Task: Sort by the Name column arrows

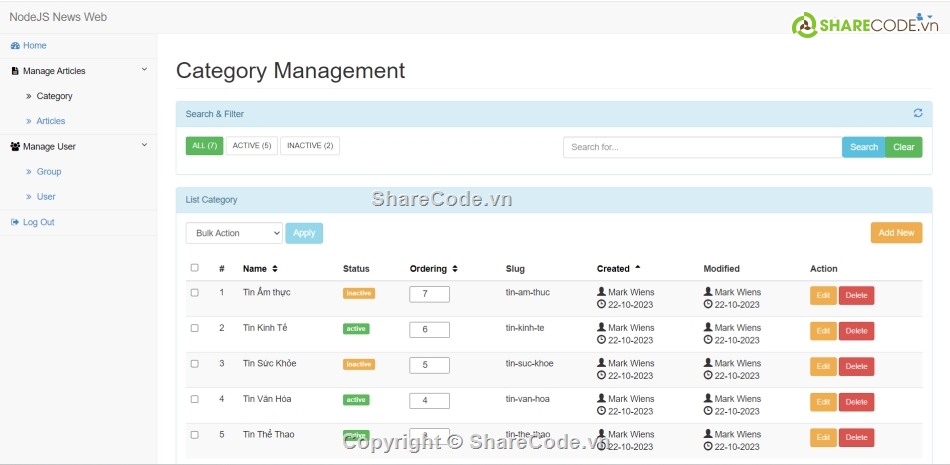Action: (275, 269)
